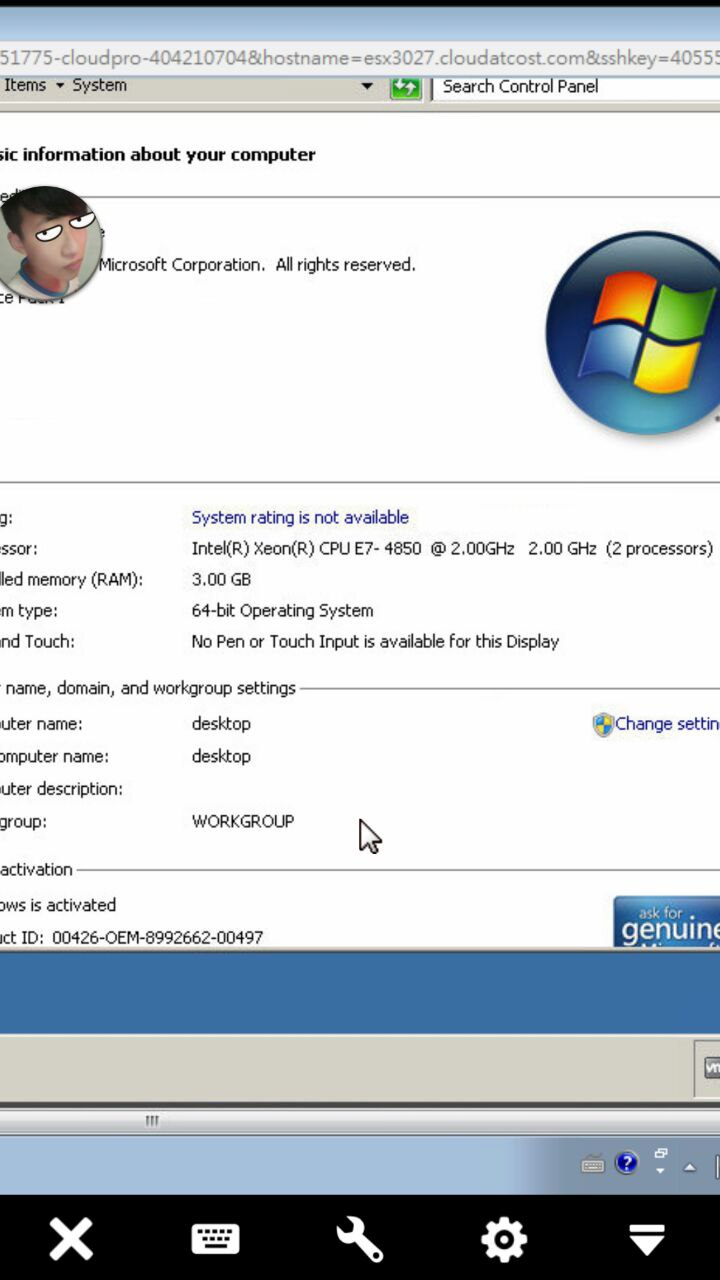The width and height of the screenshot is (720, 1280).
Task: Select the WORKGROUP value
Action: pos(243,821)
